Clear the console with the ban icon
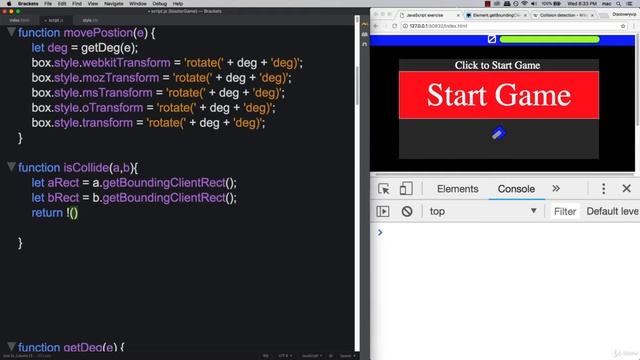This screenshot has height=360, width=640. coord(407,211)
